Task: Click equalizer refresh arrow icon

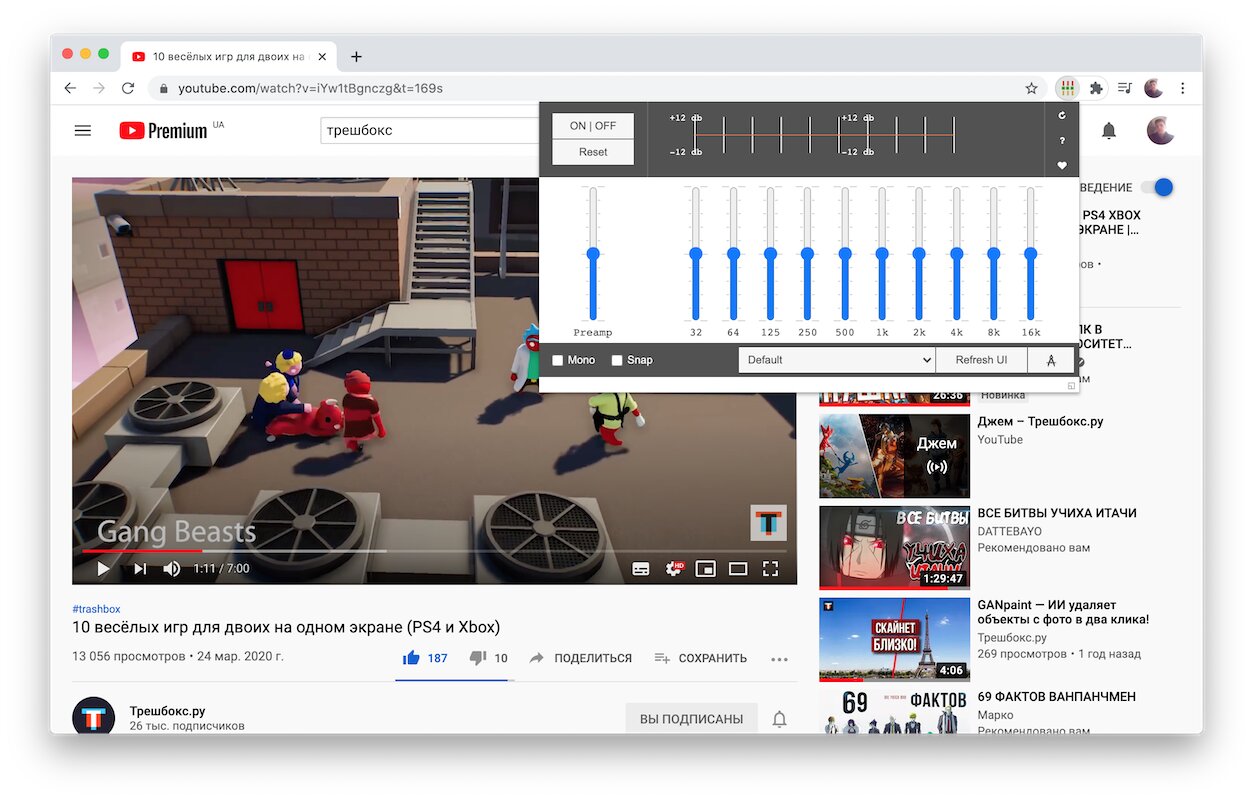Action: pos(1062,115)
